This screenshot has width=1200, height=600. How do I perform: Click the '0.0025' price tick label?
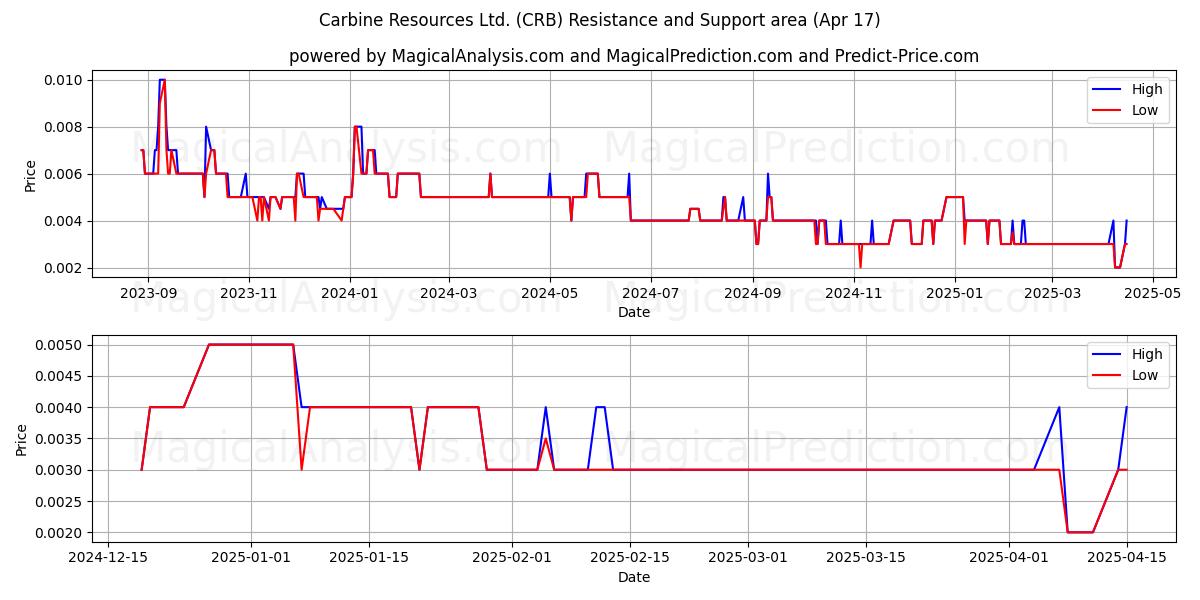(60, 501)
